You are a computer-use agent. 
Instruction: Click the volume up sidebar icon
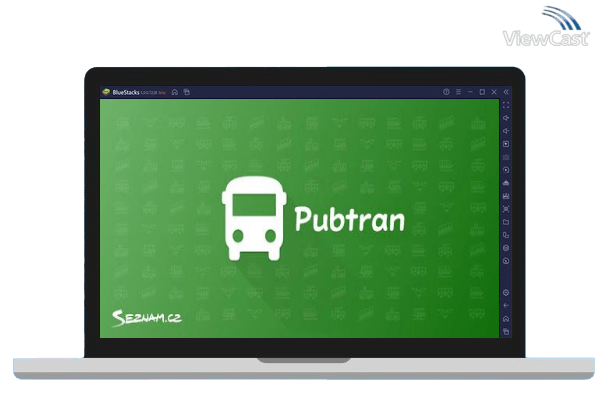click(506, 118)
